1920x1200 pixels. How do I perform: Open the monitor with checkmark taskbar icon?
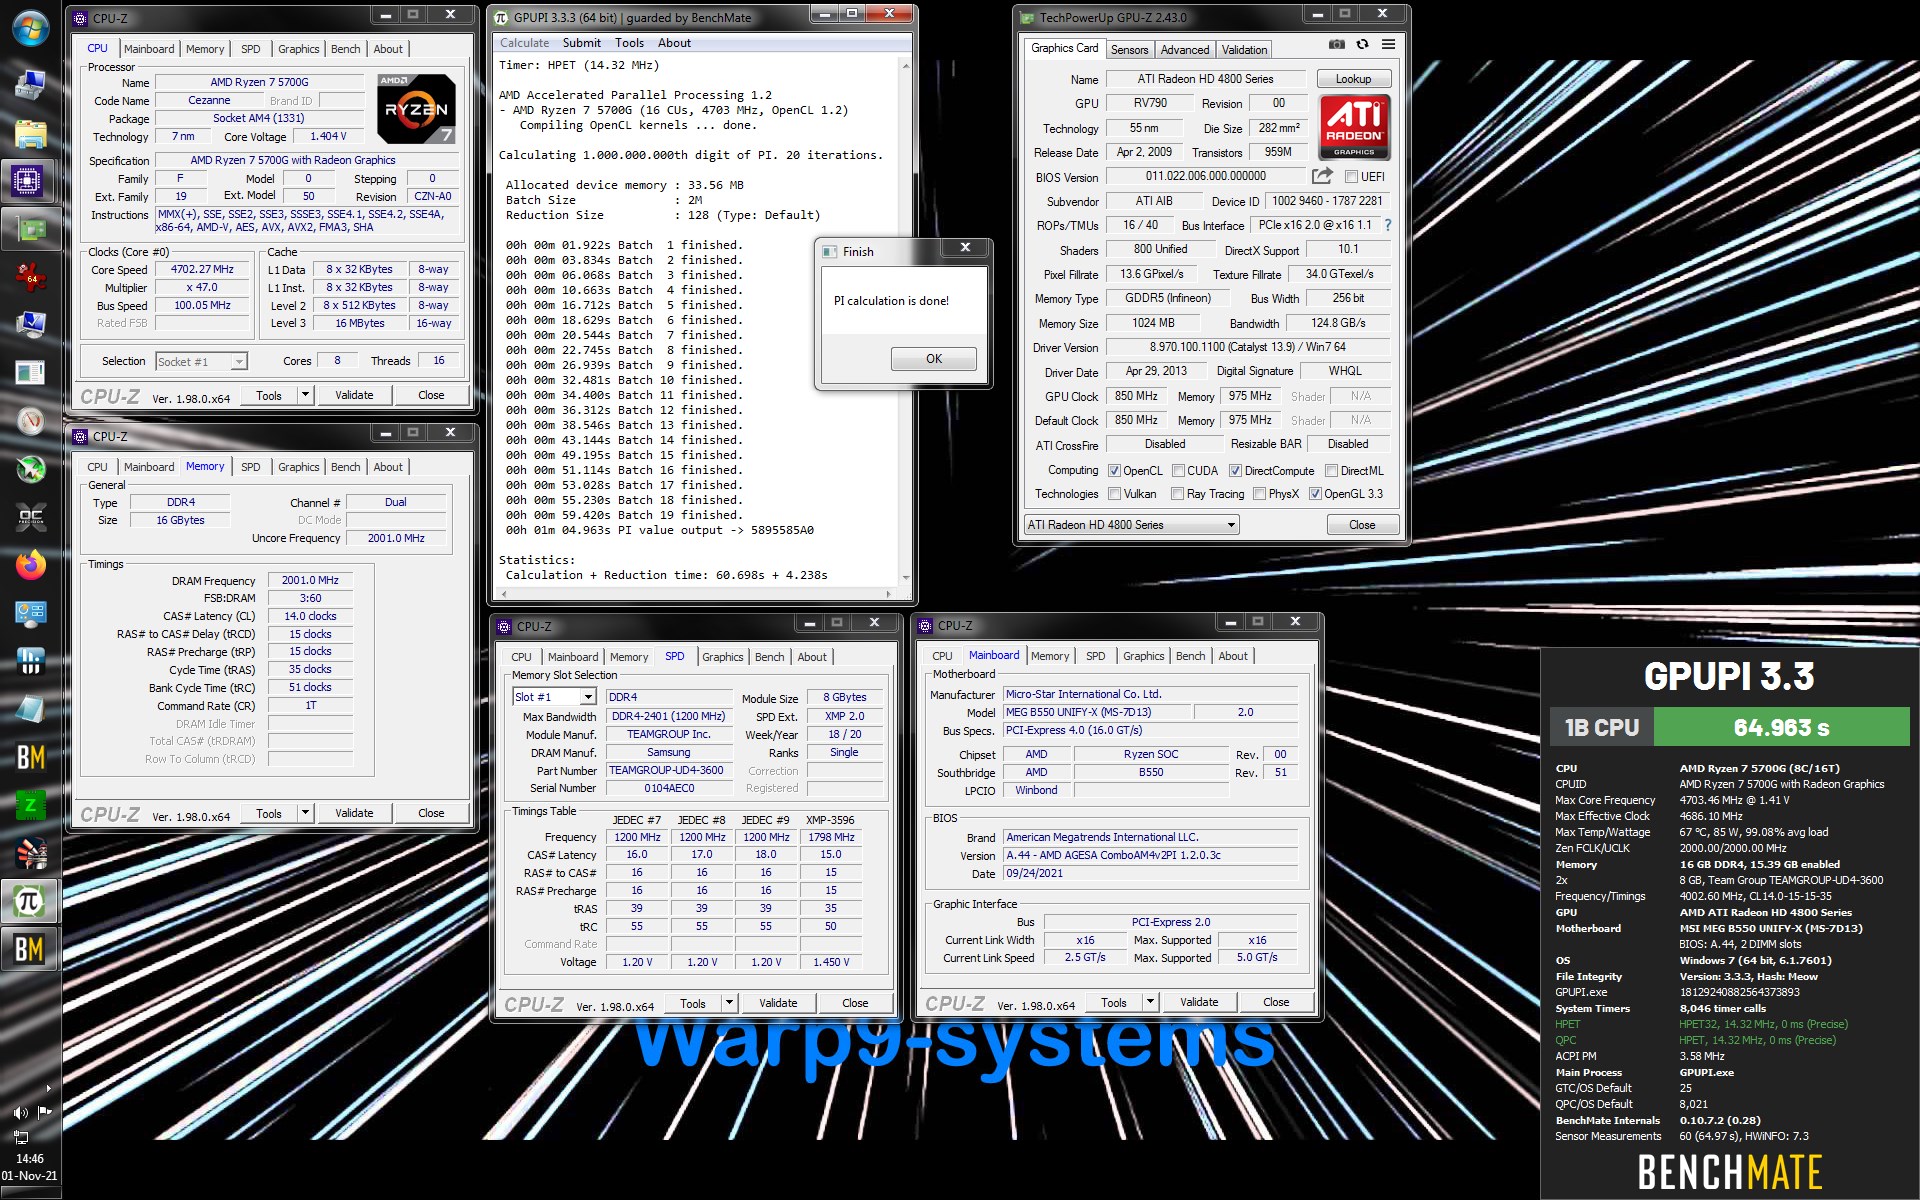pos(30,325)
